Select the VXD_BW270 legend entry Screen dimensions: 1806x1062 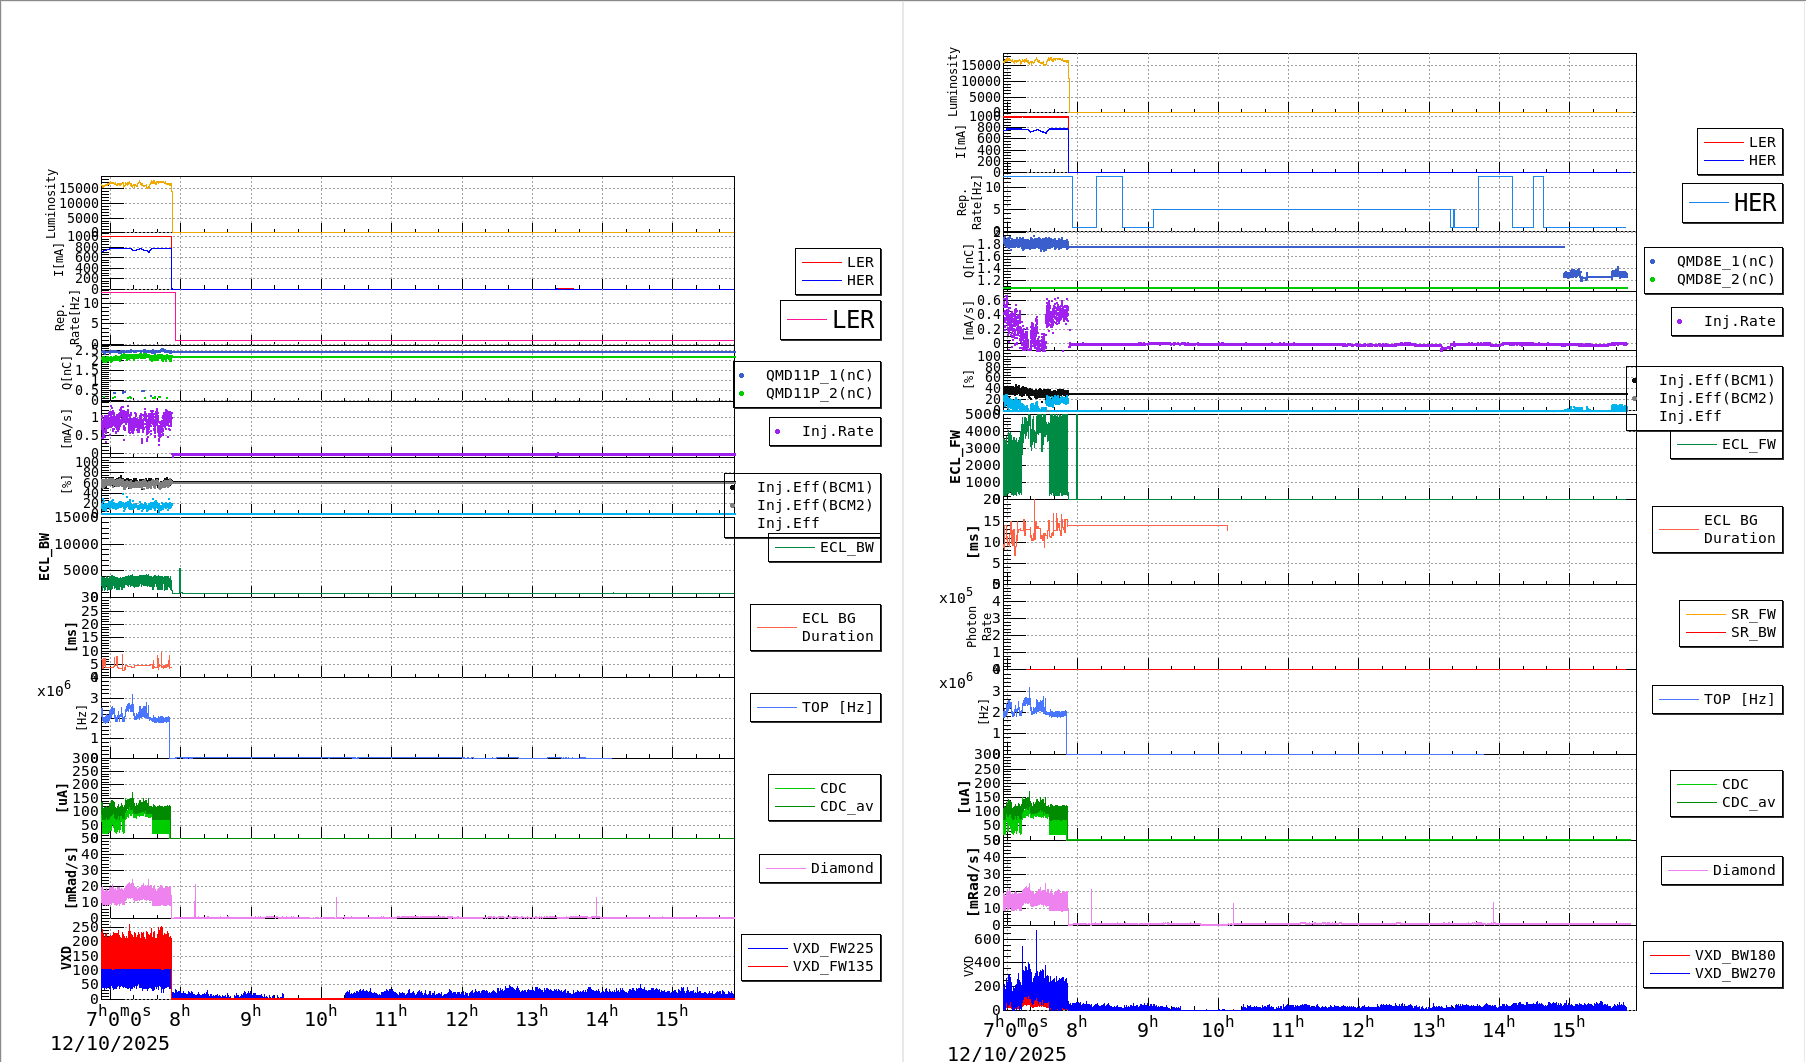[1734, 973]
